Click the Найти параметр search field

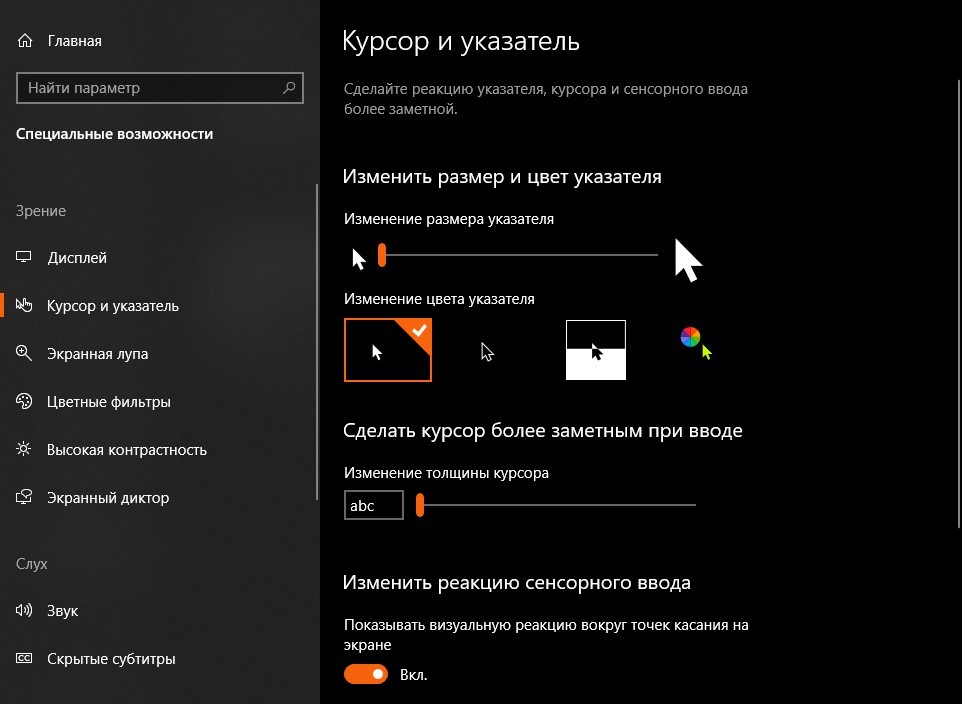click(150, 88)
